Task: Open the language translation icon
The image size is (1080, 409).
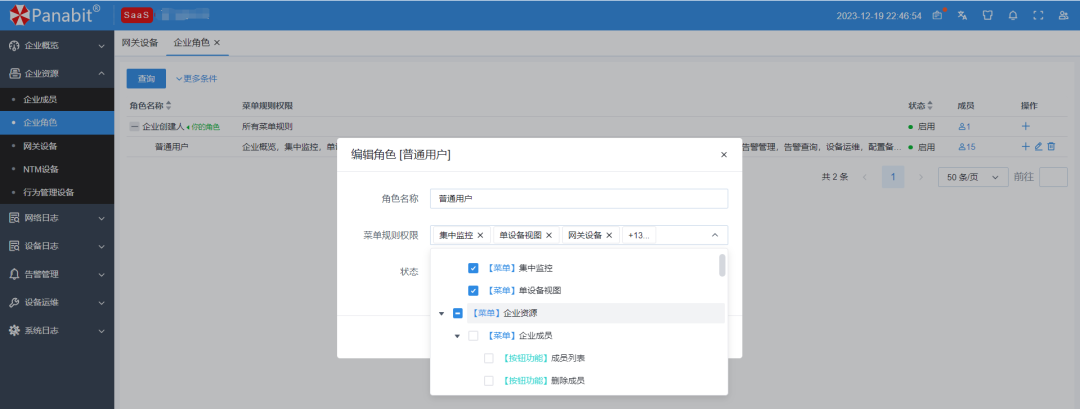Action: (963, 15)
